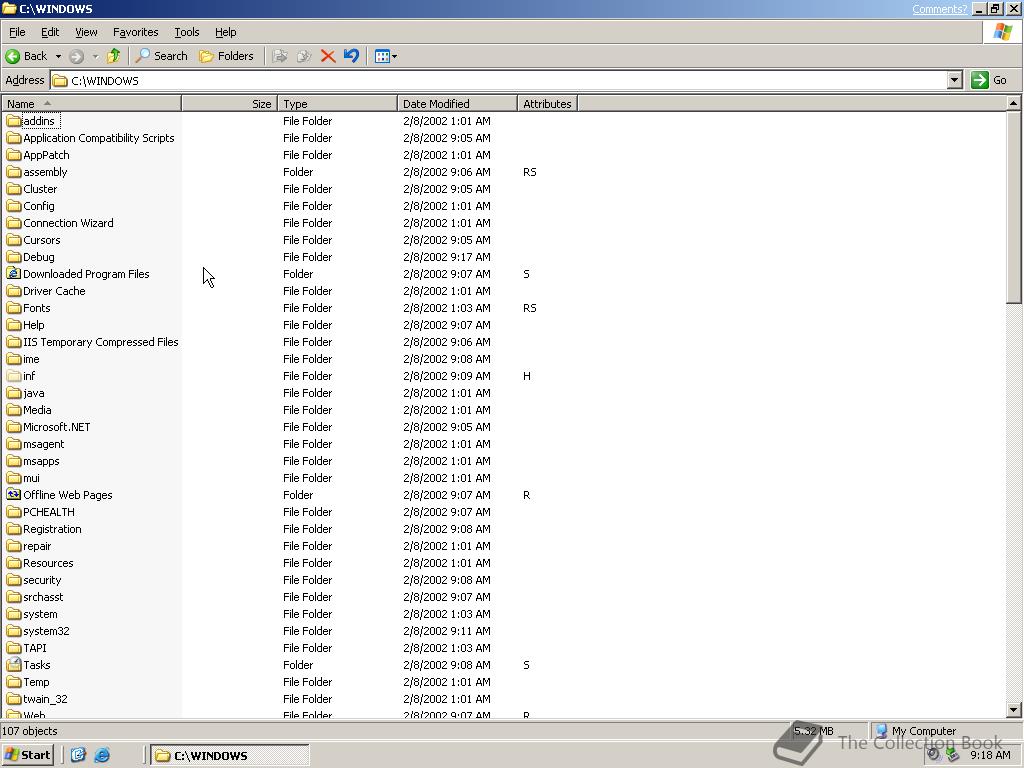Click the Show Desktop Quick Launch icon
The width and height of the screenshot is (1024, 768).
tap(78, 755)
